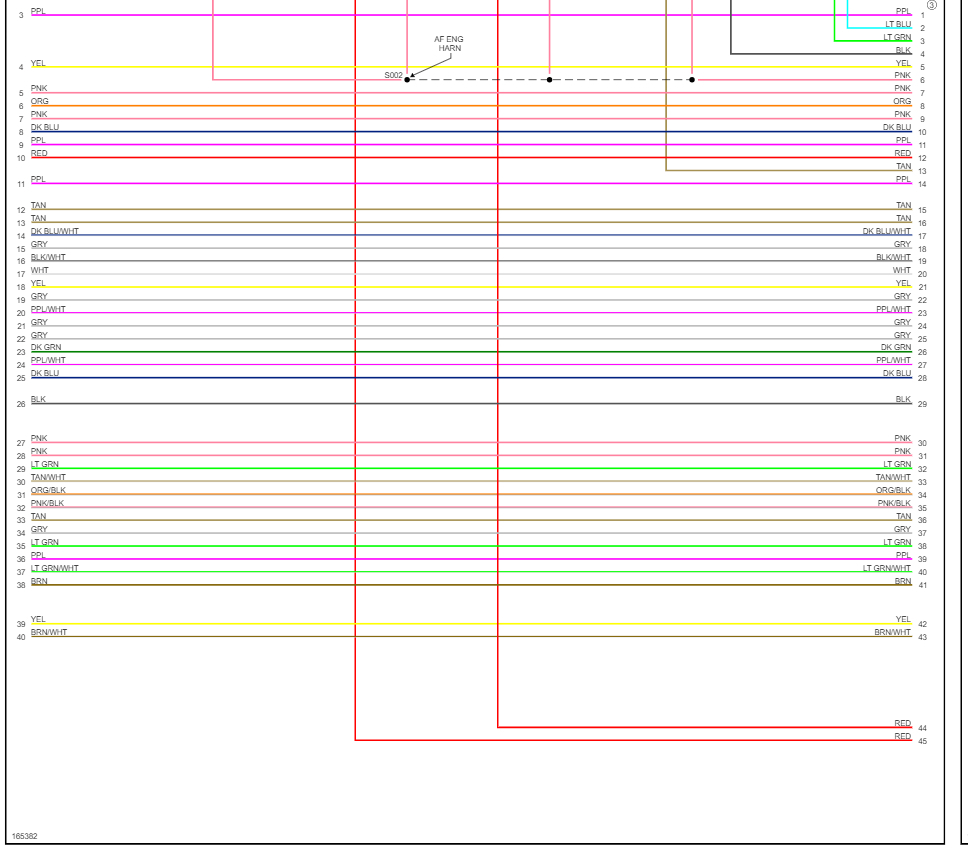Select pin number 43 beside BRN/WHT
The height and width of the screenshot is (850, 968).
point(922,638)
